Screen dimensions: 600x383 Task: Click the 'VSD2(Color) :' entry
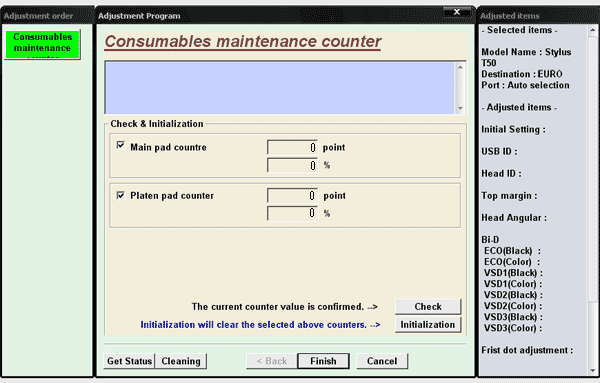pos(513,306)
